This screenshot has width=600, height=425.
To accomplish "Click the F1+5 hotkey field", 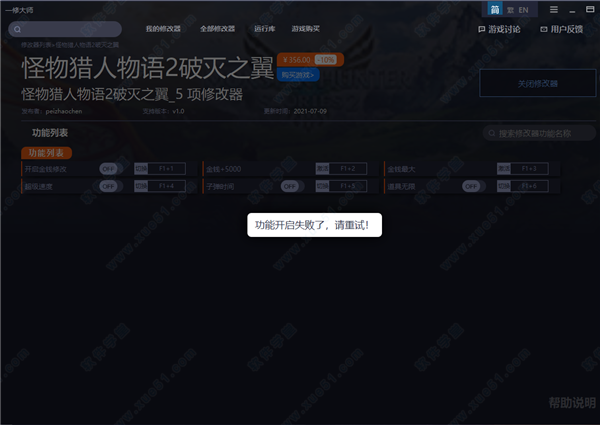I will pos(348,186).
